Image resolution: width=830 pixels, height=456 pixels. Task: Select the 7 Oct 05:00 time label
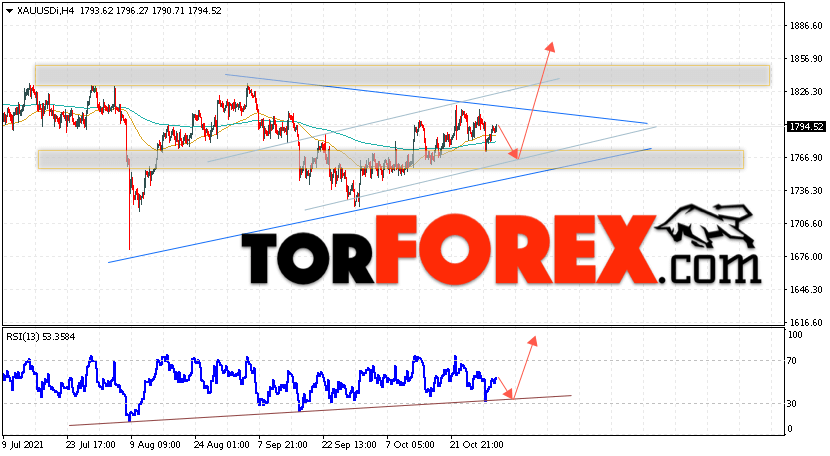click(x=410, y=444)
